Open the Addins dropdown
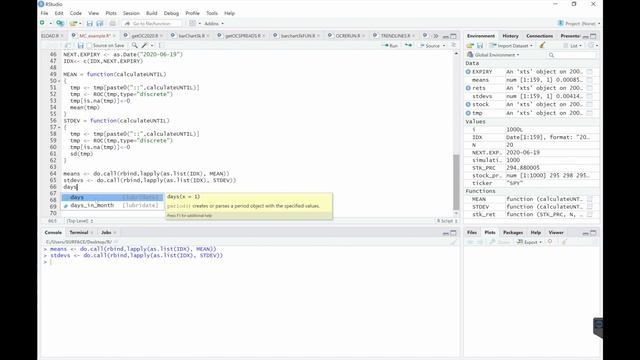 pyautogui.click(x=213, y=23)
